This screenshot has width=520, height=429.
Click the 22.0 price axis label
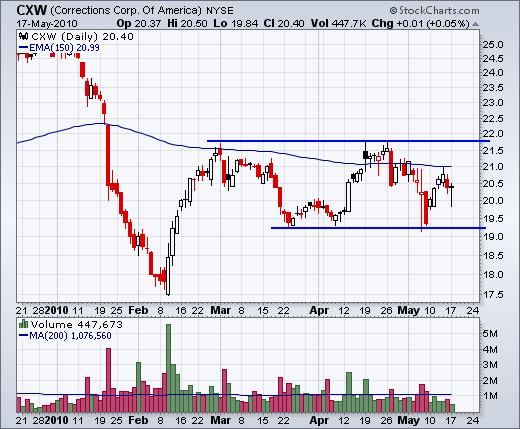(x=493, y=134)
